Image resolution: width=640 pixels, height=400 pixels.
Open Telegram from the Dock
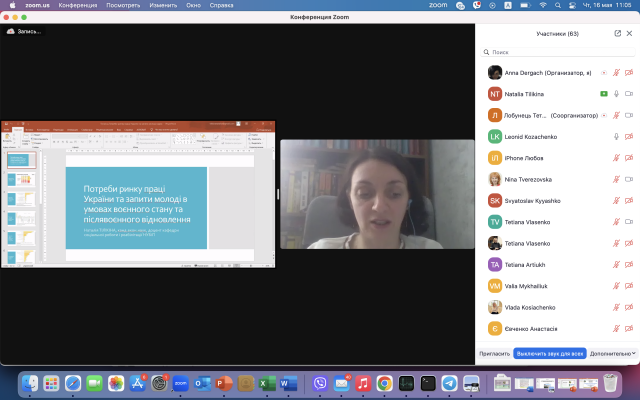450,383
